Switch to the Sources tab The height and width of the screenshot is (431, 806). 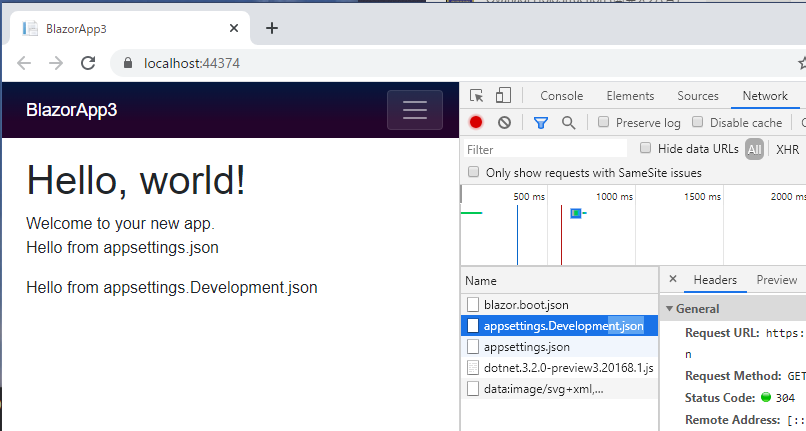click(698, 96)
